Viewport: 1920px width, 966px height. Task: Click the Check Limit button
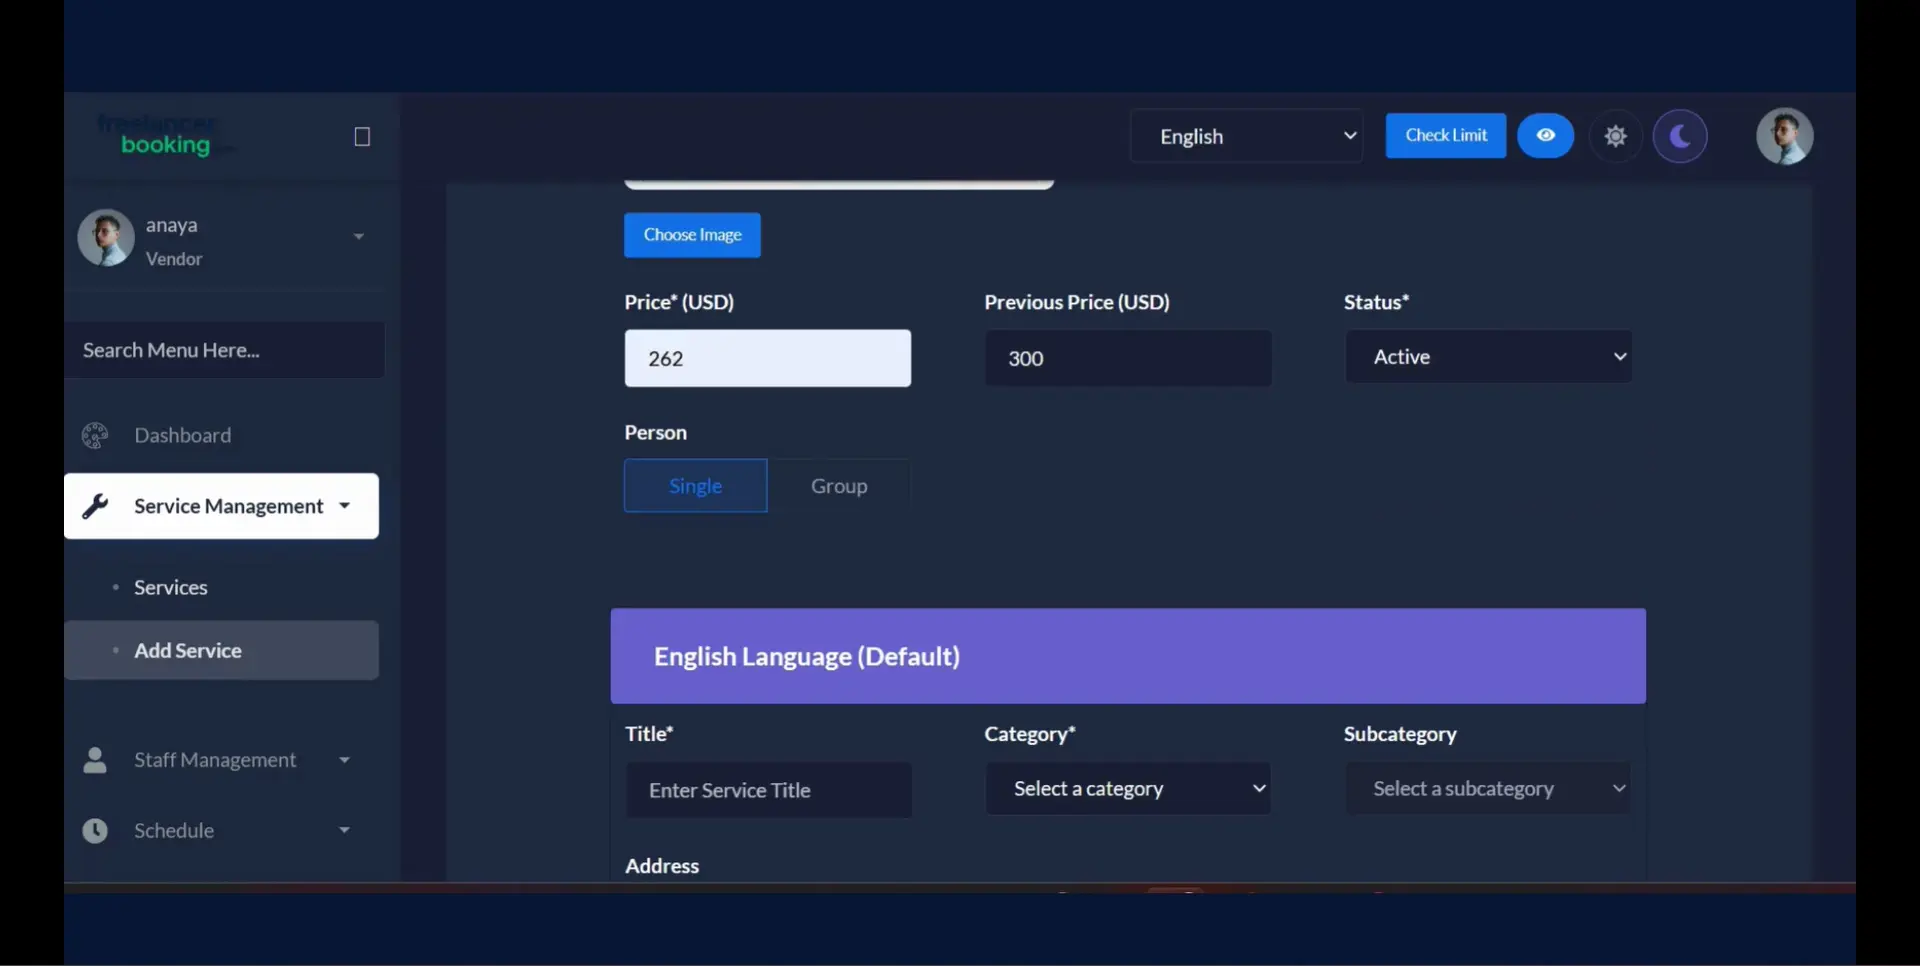click(x=1445, y=136)
